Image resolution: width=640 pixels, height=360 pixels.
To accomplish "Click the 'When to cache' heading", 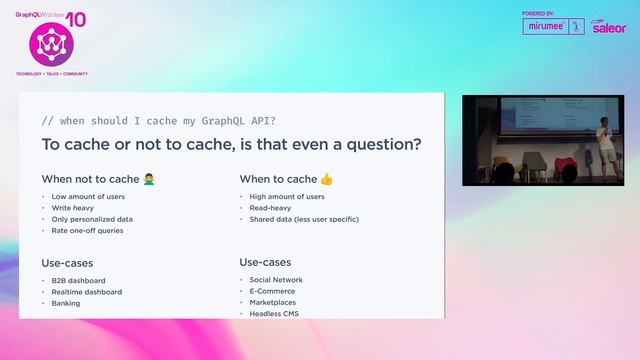I will (x=278, y=179).
